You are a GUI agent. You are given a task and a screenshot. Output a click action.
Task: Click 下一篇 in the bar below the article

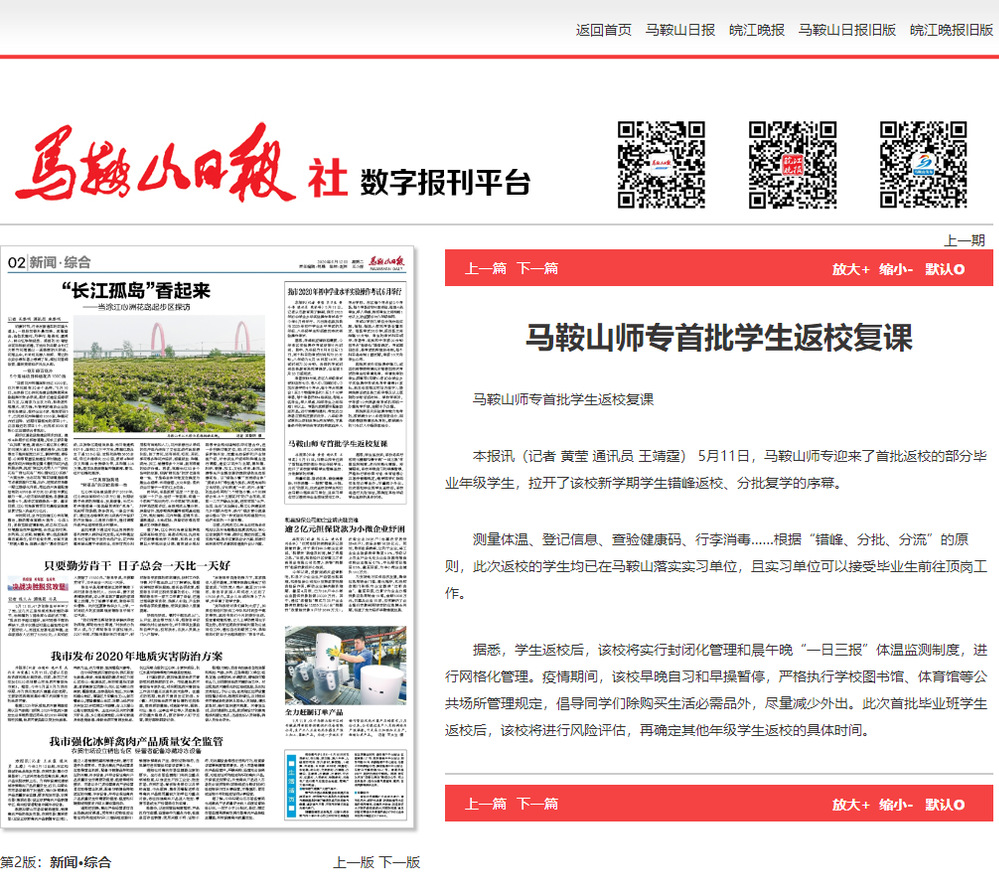pyautogui.click(x=537, y=804)
